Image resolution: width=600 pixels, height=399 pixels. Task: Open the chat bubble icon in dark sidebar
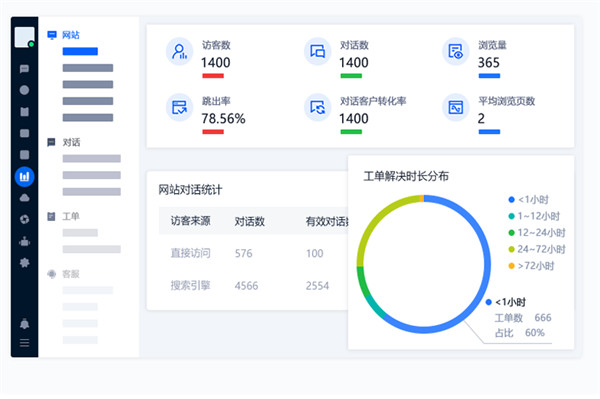pos(24,69)
